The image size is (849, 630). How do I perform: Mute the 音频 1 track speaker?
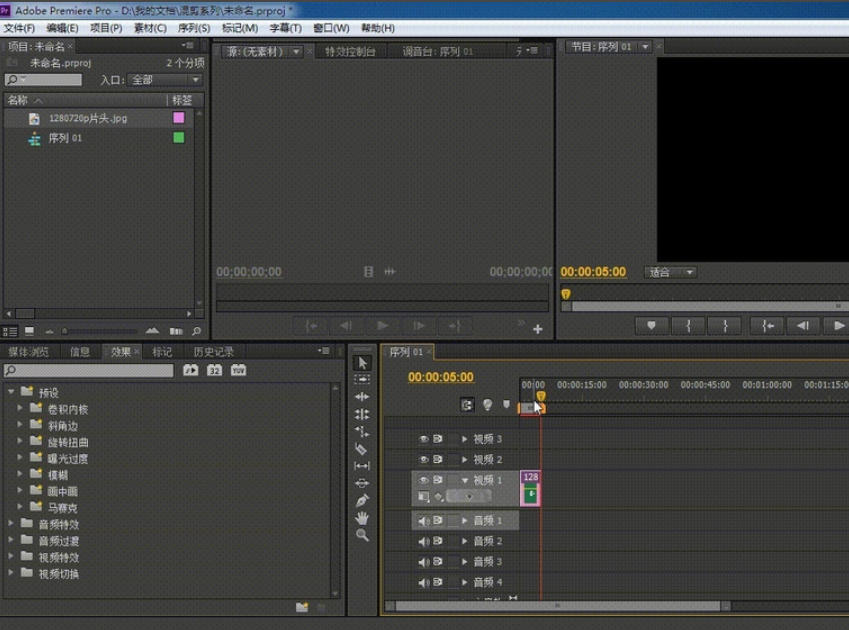tap(423, 521)
